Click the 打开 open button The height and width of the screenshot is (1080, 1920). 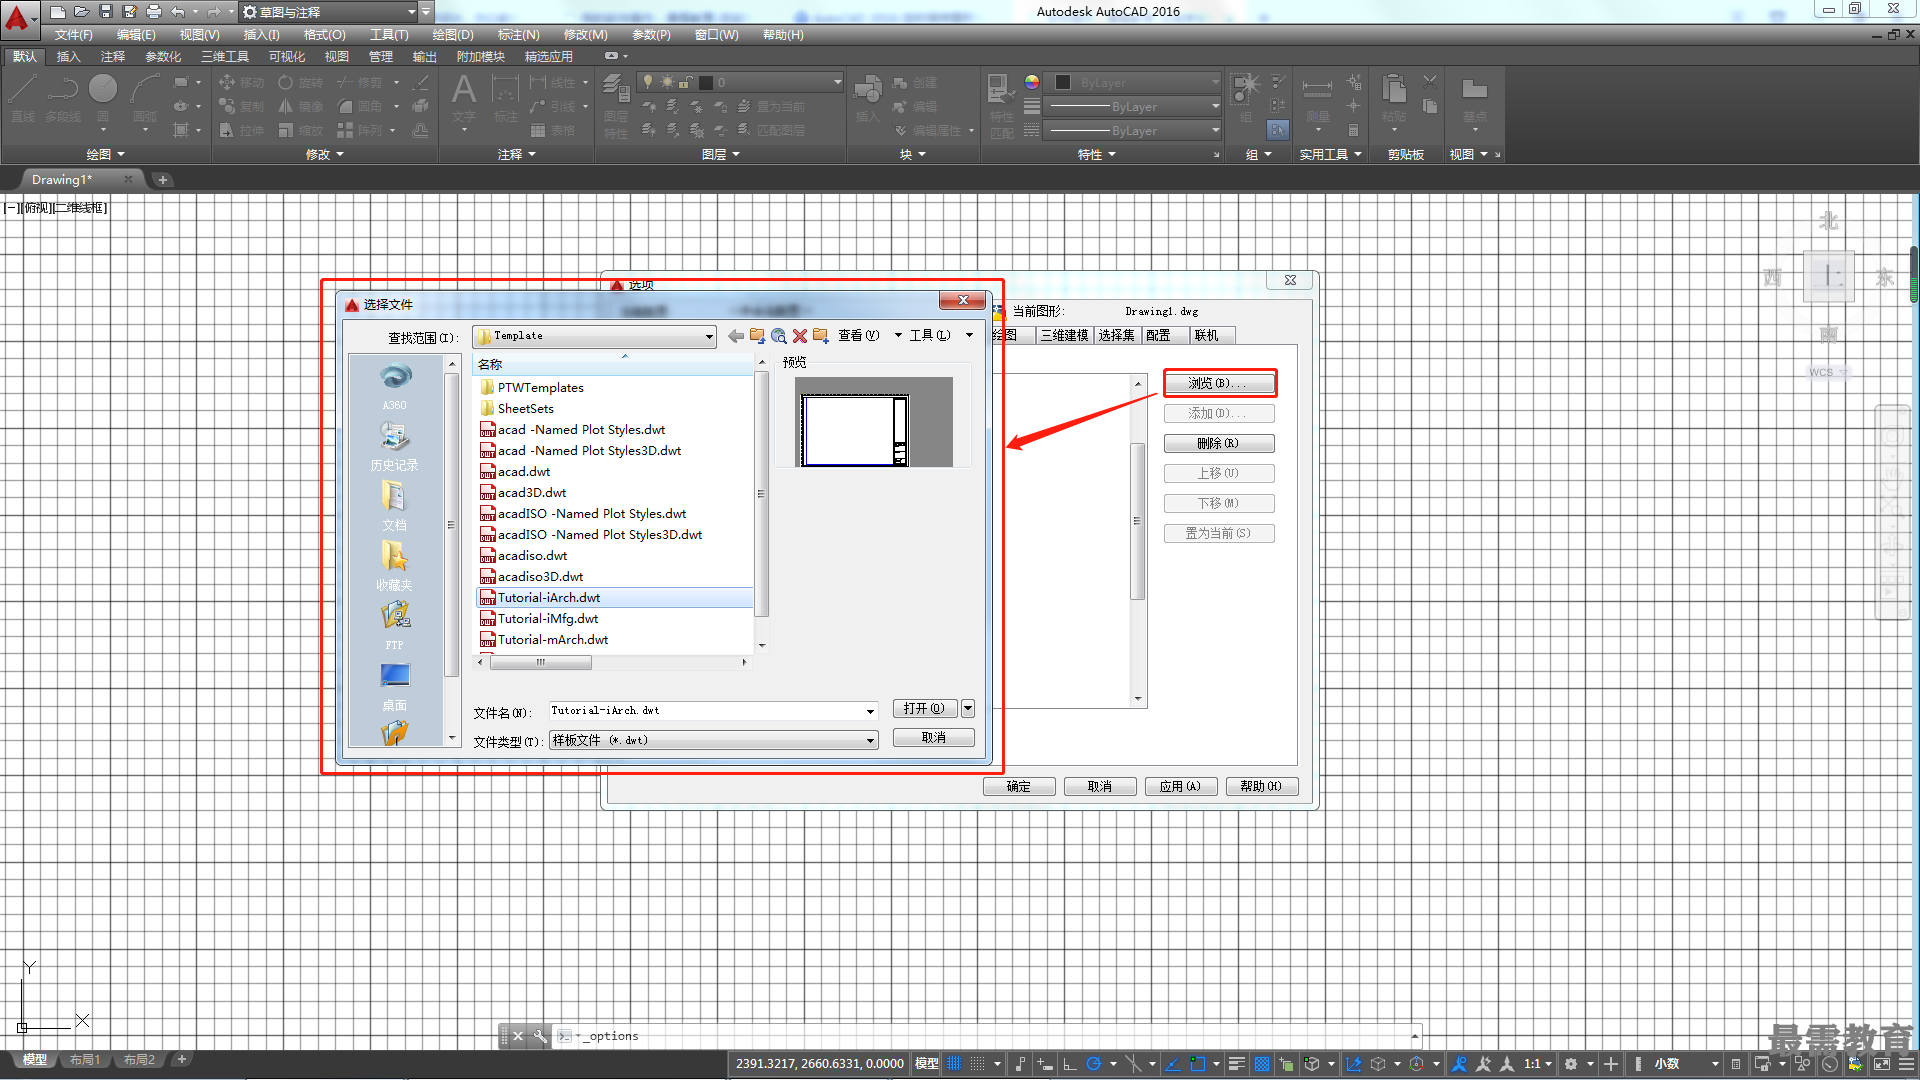(x=924, y=708)
